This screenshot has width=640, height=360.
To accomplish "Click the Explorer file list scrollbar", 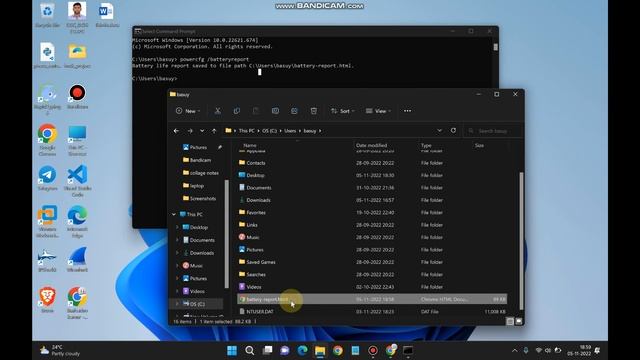I will pyautogui.click(x=521, y=241).
